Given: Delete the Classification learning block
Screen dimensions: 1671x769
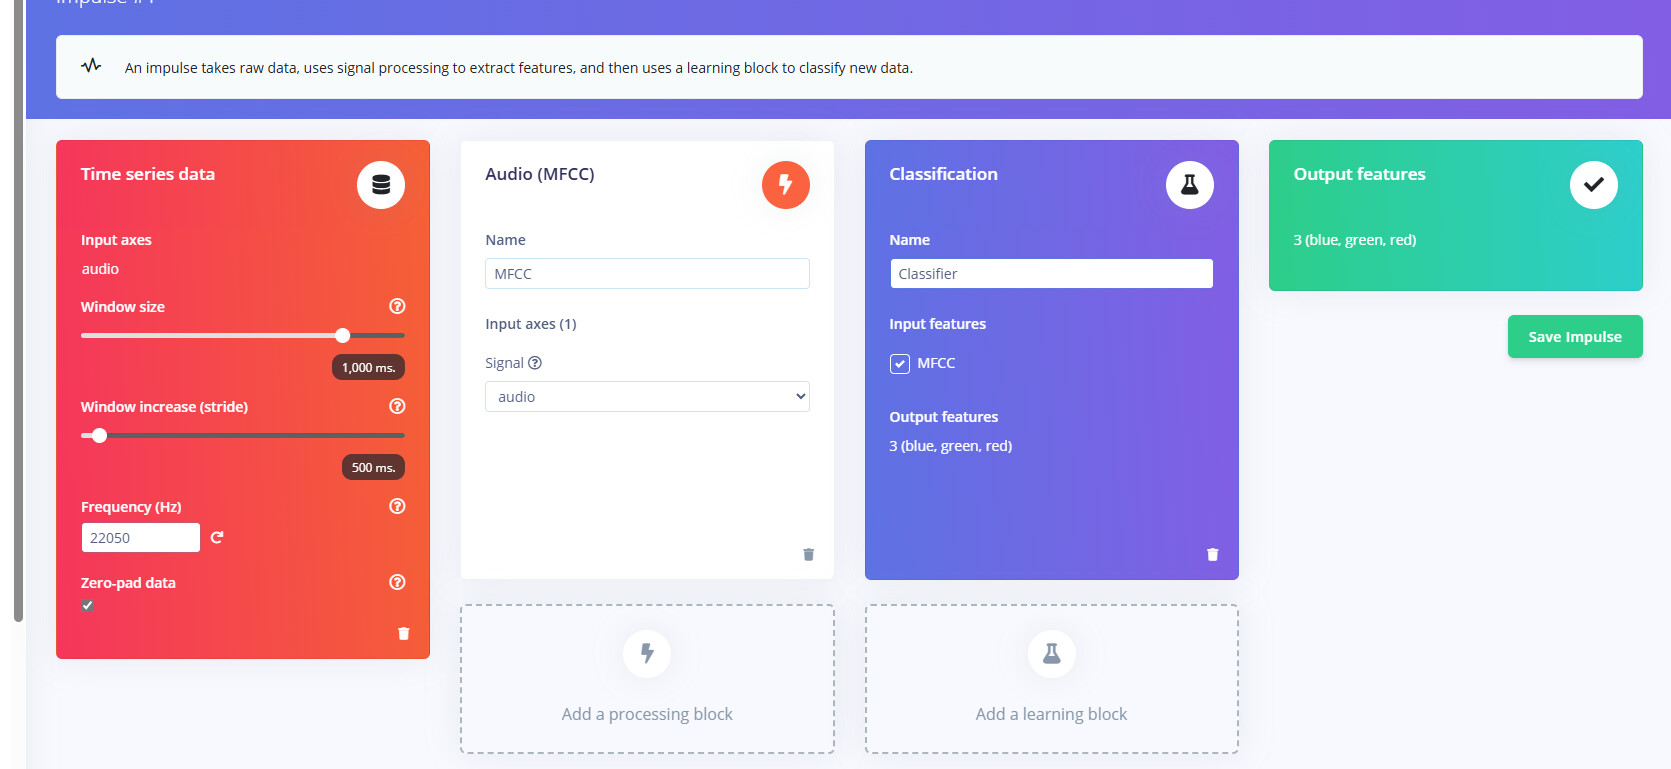Looking at the screenshot, I should click(x=1212, y=555).
